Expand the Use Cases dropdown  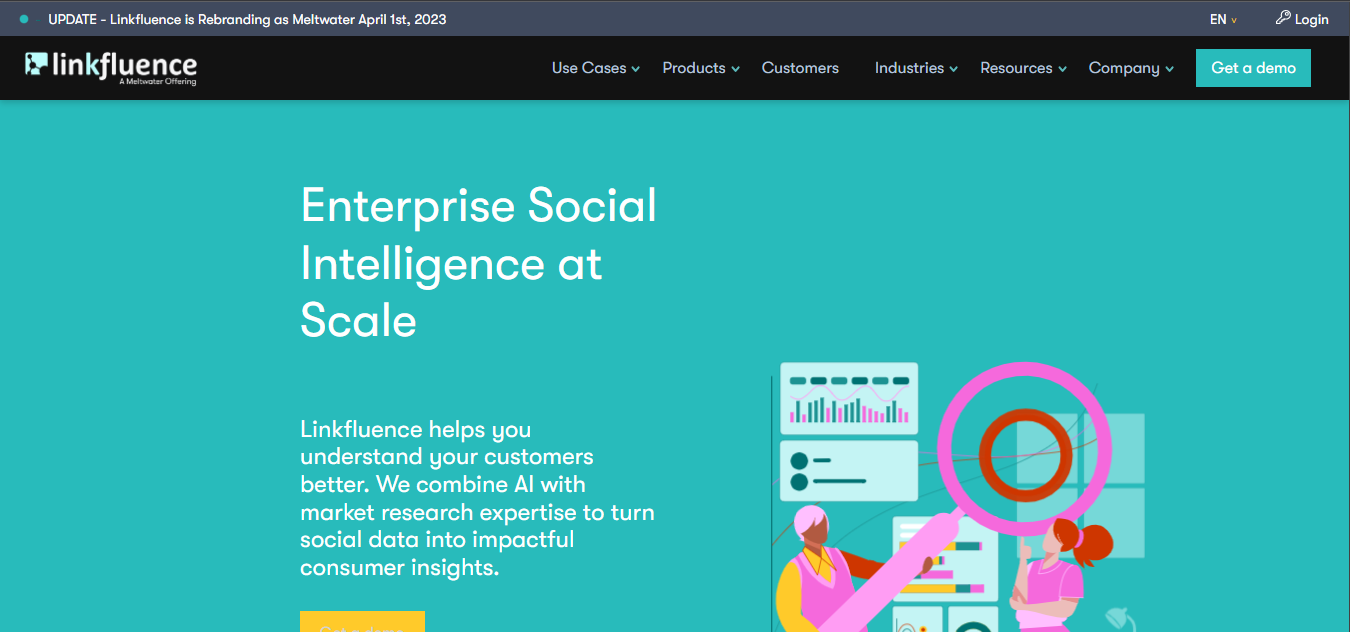(x=595, y=68)
